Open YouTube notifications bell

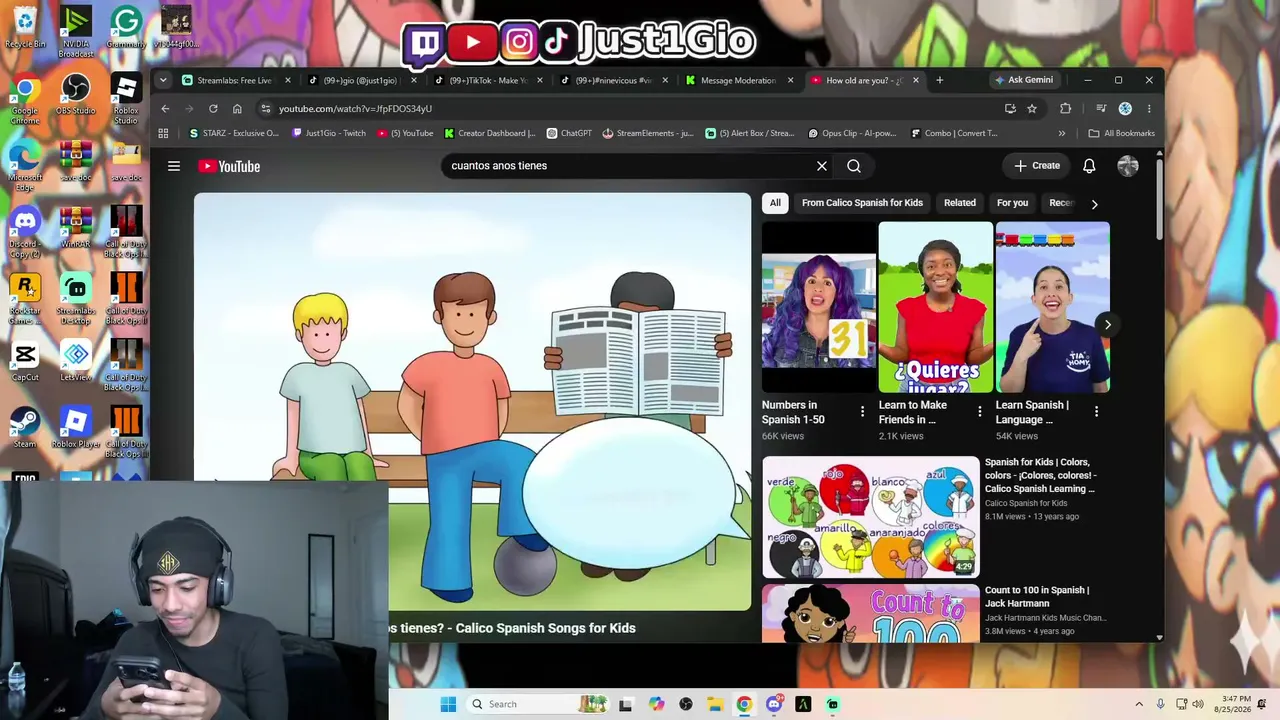1089,166
